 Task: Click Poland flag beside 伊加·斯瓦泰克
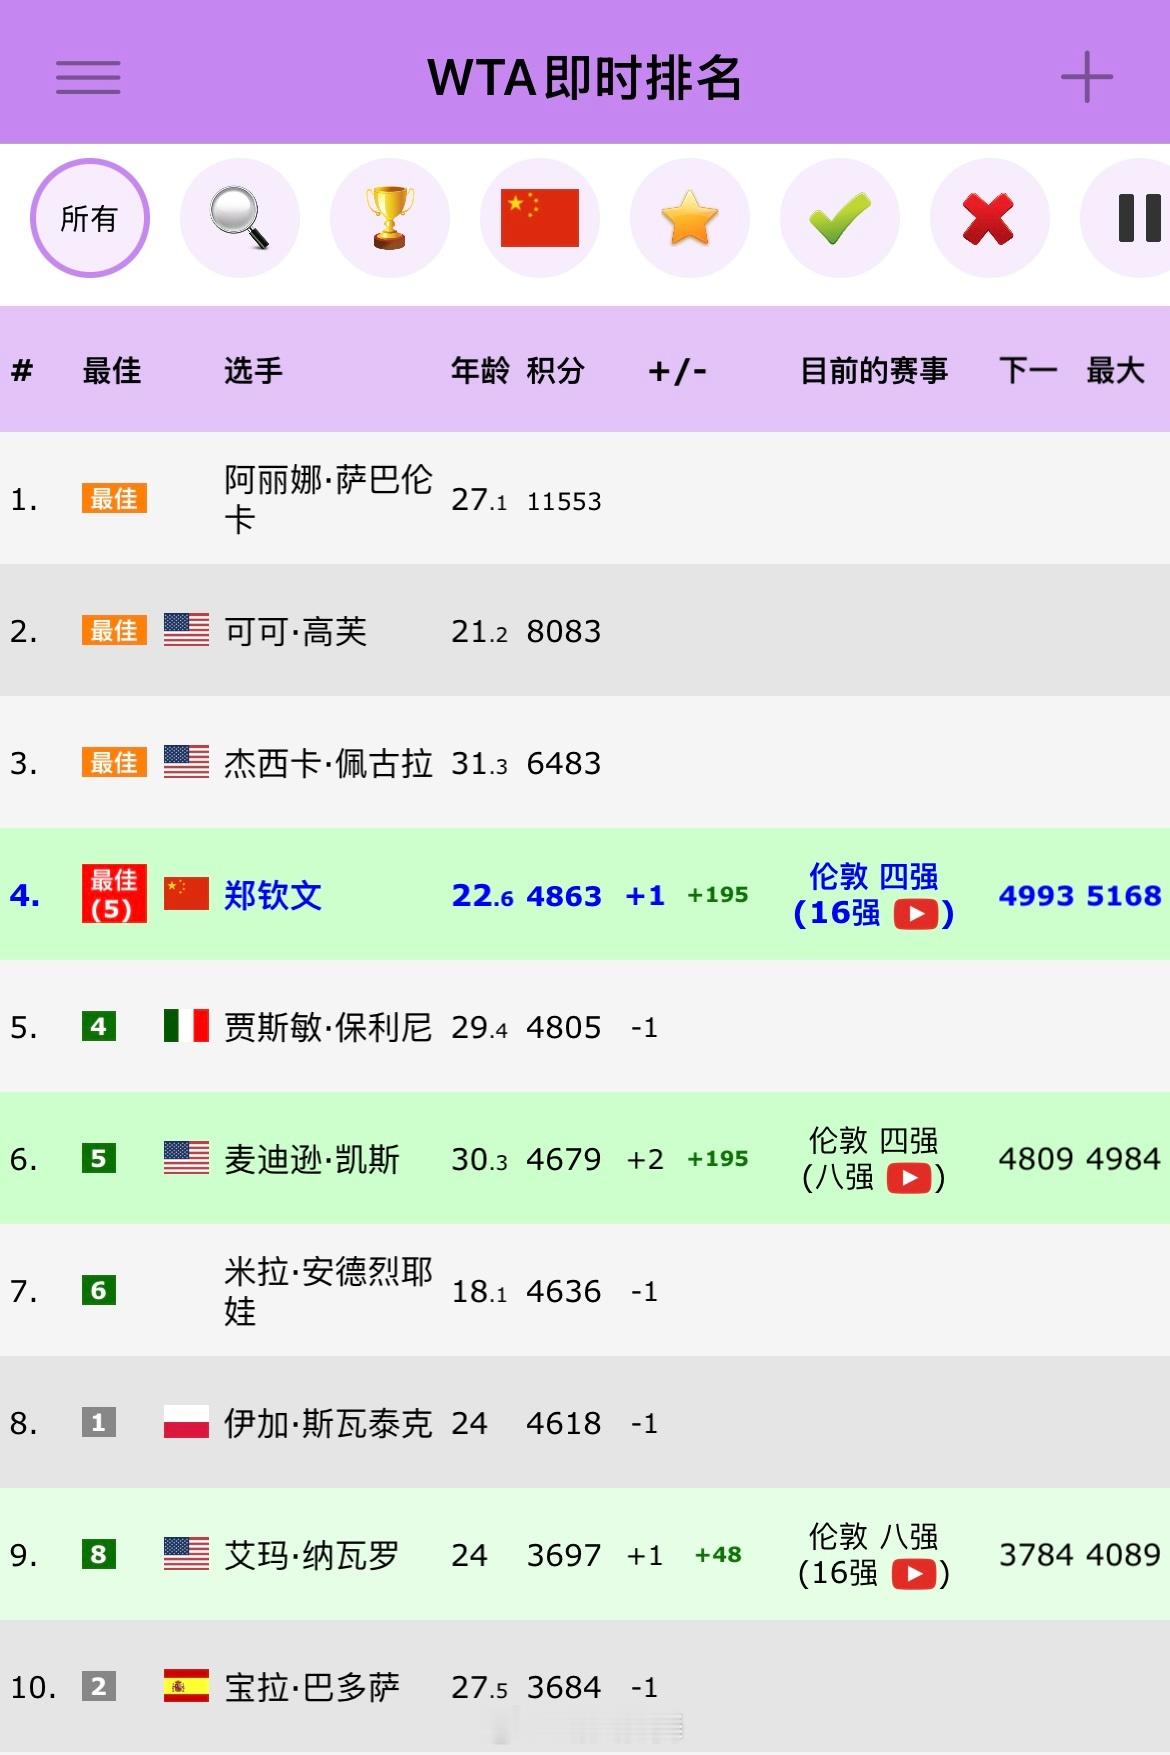pos(186,1422)
